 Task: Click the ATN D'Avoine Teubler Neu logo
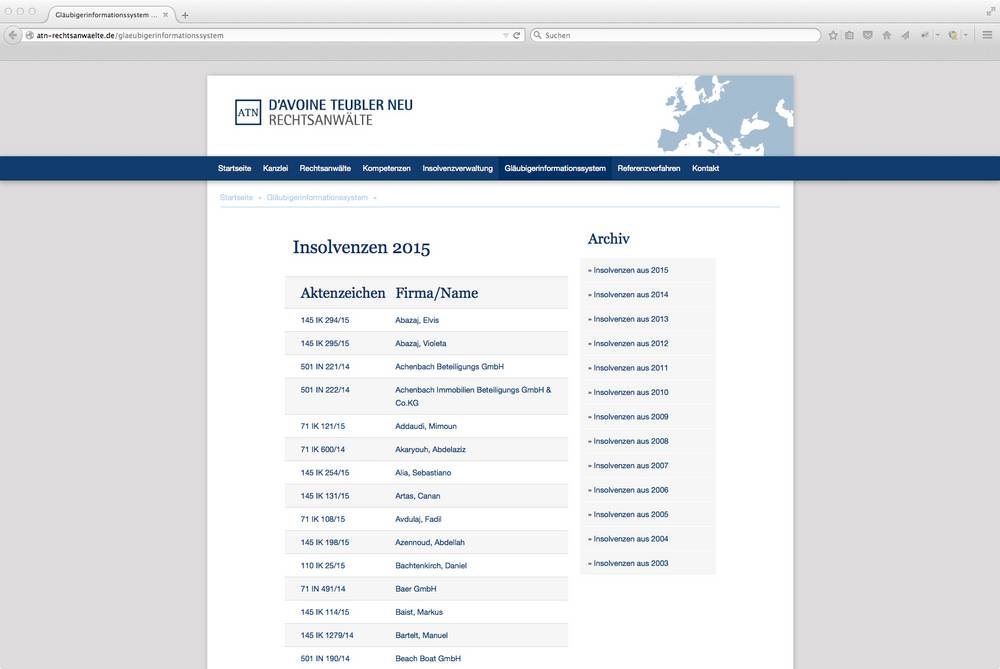[324, 112]
